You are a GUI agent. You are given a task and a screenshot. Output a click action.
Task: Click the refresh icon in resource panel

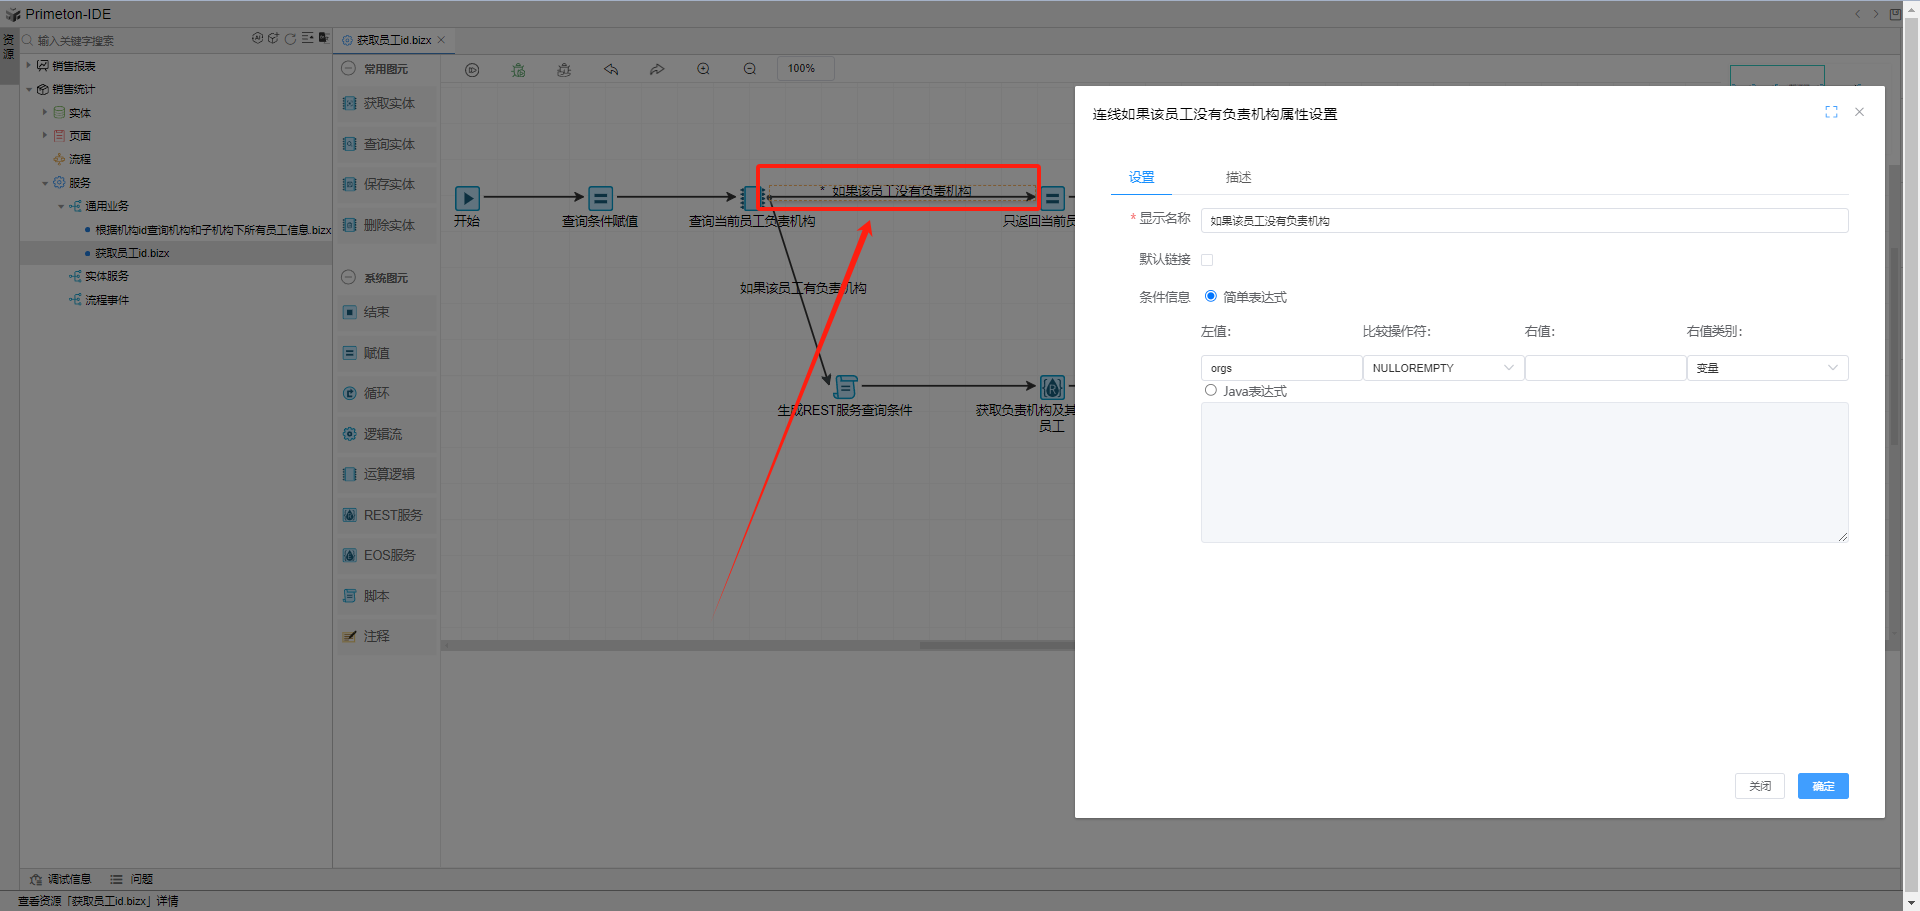tap(290, 39)
